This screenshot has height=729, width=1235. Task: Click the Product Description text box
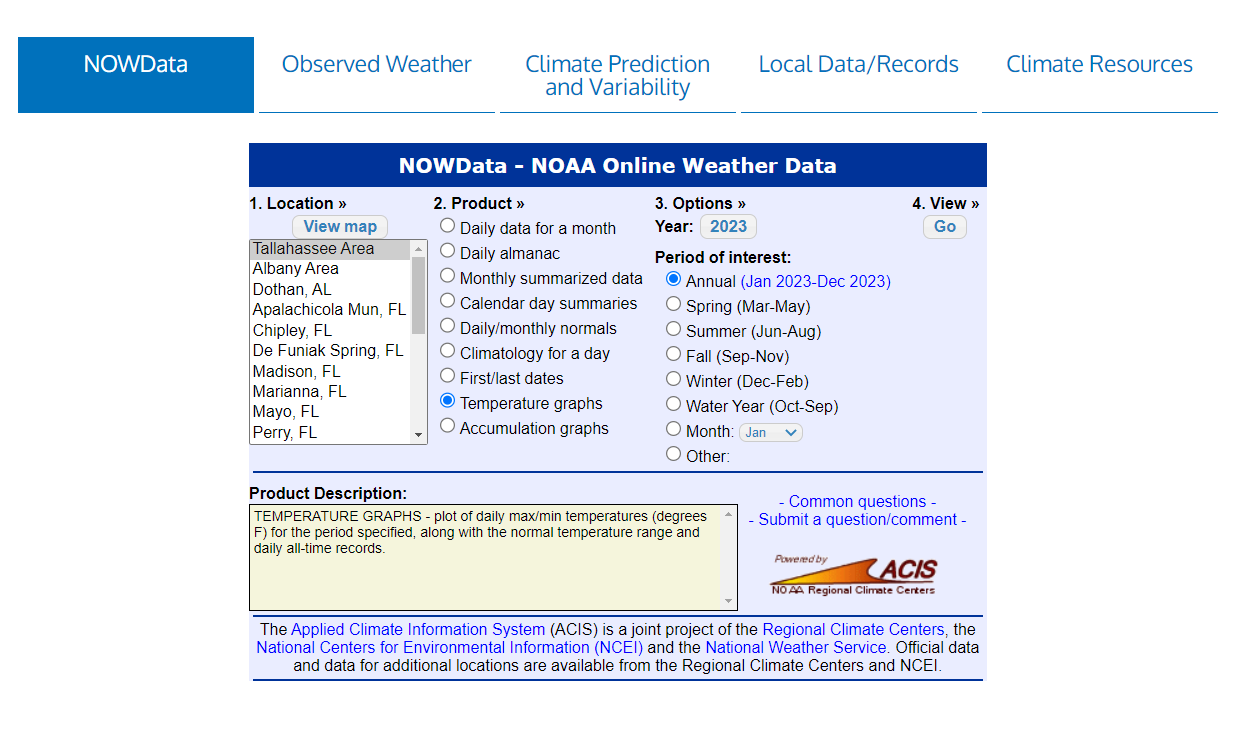click(x=493, y=557)
